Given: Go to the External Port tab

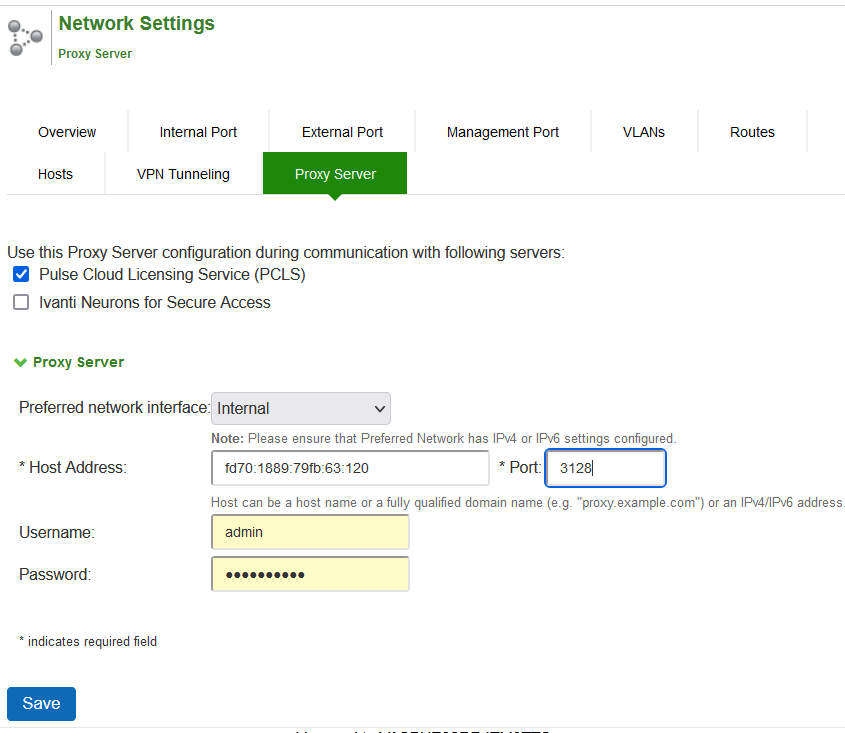Looking at the screenshot, I should coord(342,132).
